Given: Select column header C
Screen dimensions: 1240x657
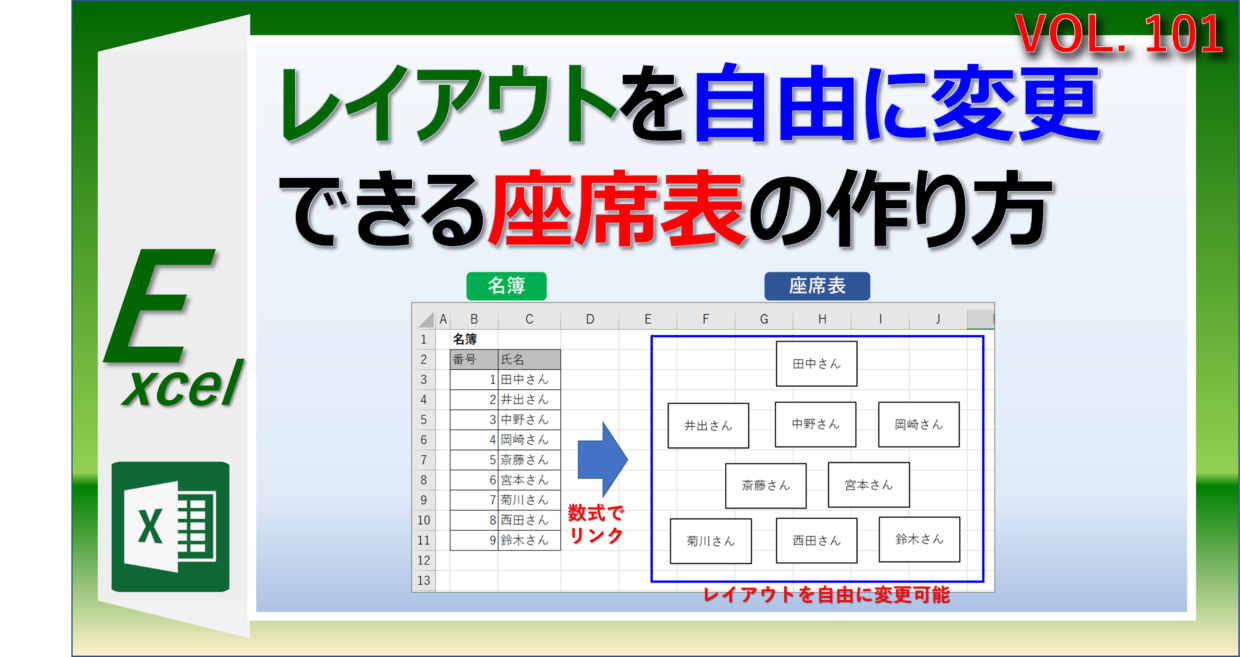Looking at the screenshot, I should coord(529,319).
